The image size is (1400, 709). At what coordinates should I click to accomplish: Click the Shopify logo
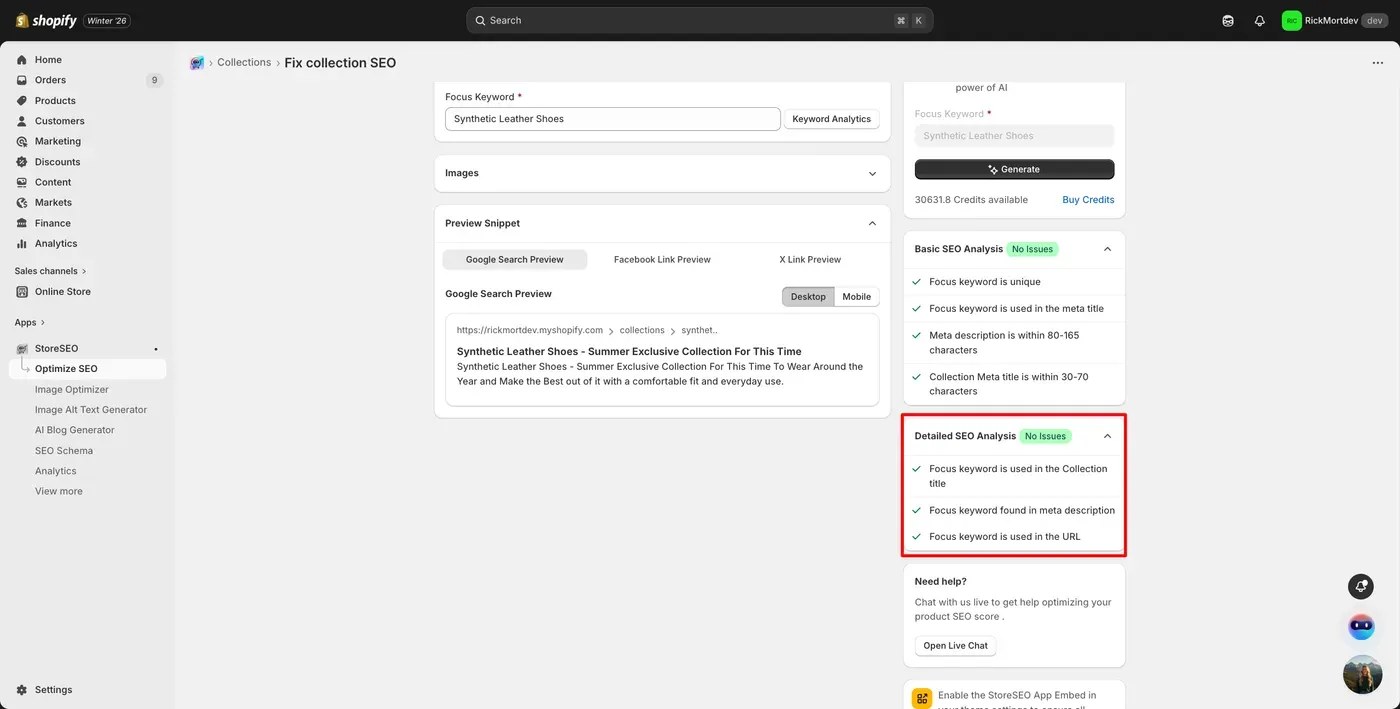click(x=46, y=20)
